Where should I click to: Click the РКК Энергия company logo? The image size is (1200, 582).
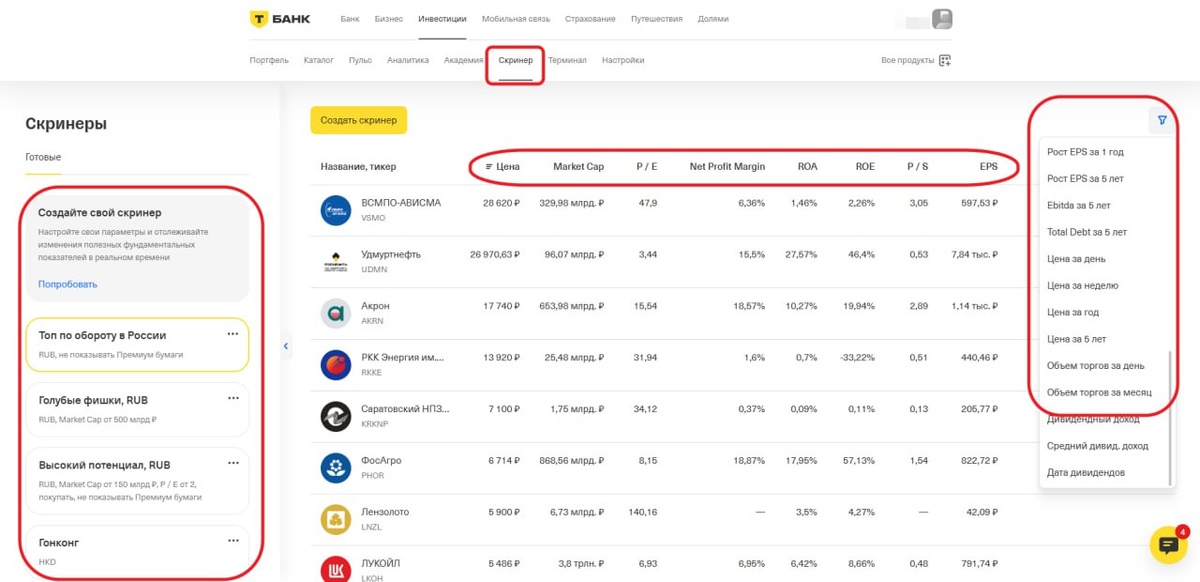(x=335, y=365)
